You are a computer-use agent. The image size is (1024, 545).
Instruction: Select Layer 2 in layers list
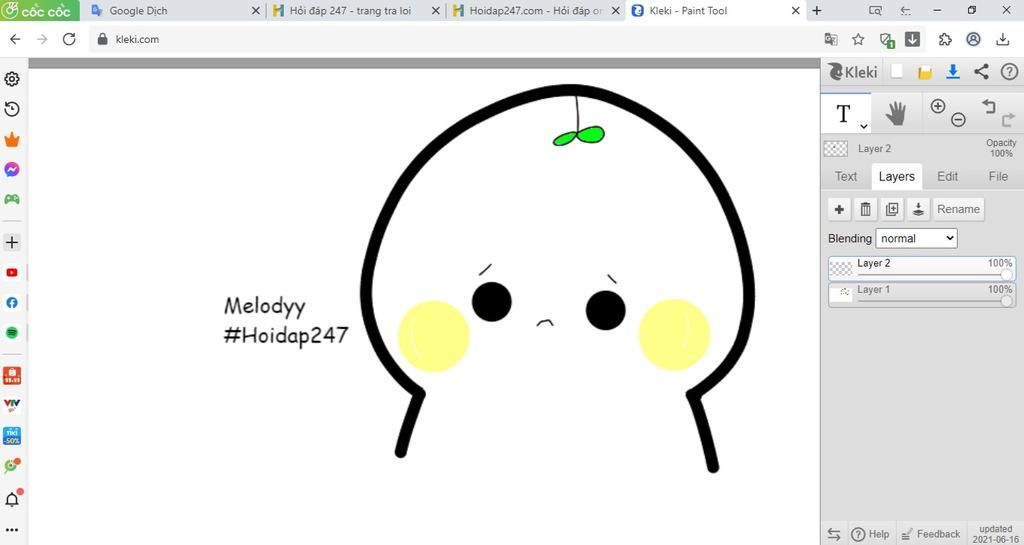922,268
